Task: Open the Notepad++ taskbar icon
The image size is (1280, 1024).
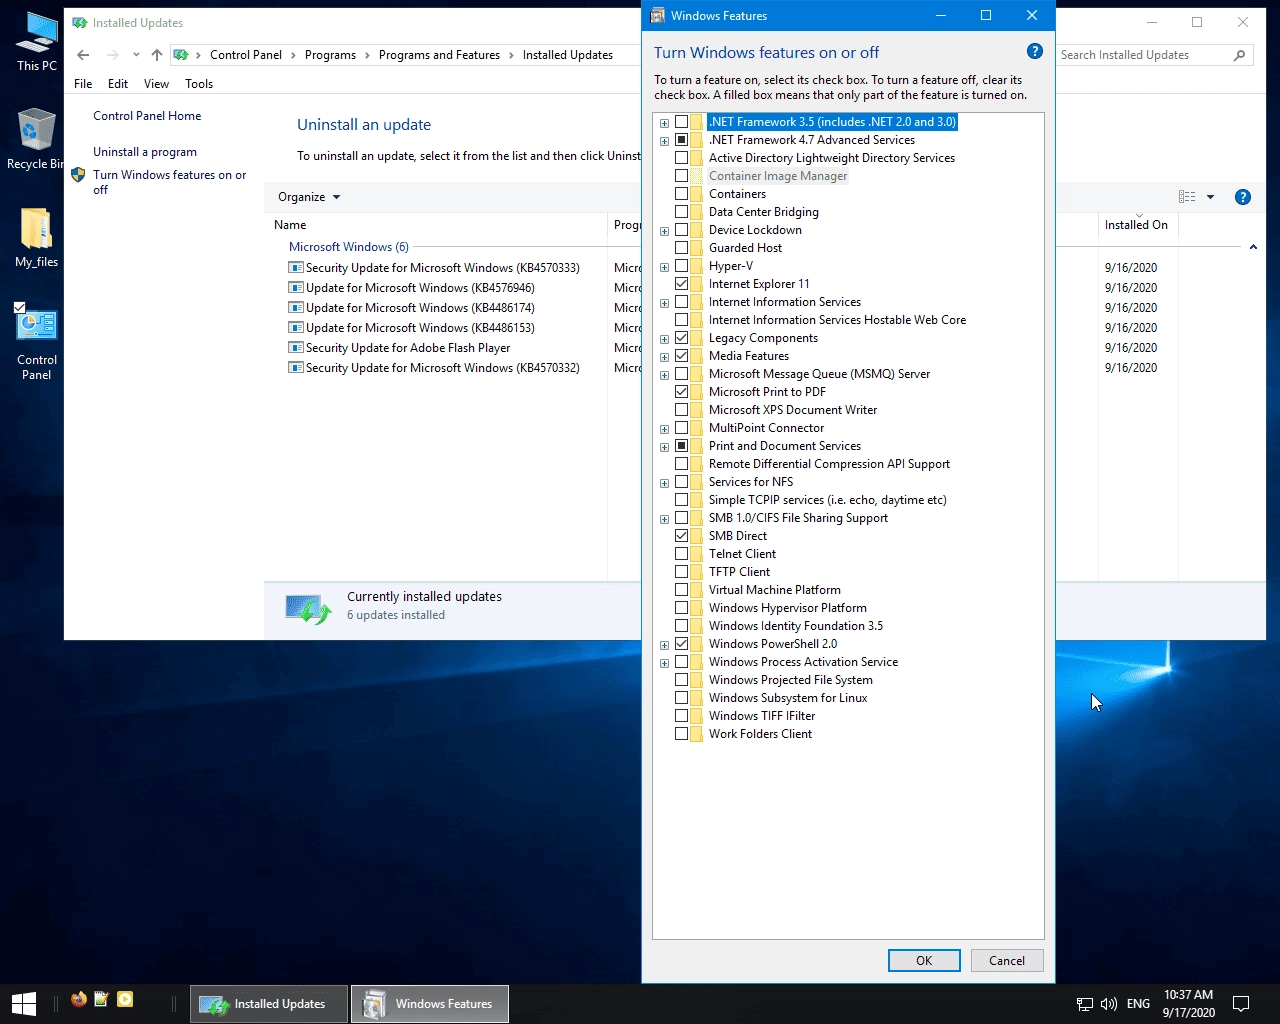Action: pos(101,999)
